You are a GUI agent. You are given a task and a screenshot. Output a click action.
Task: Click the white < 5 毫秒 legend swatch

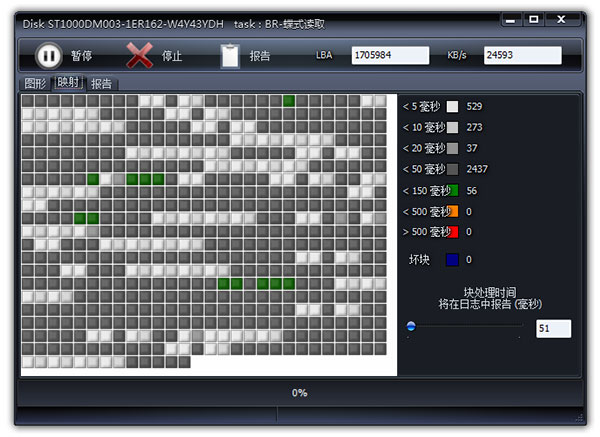click(x=452, y=106)
